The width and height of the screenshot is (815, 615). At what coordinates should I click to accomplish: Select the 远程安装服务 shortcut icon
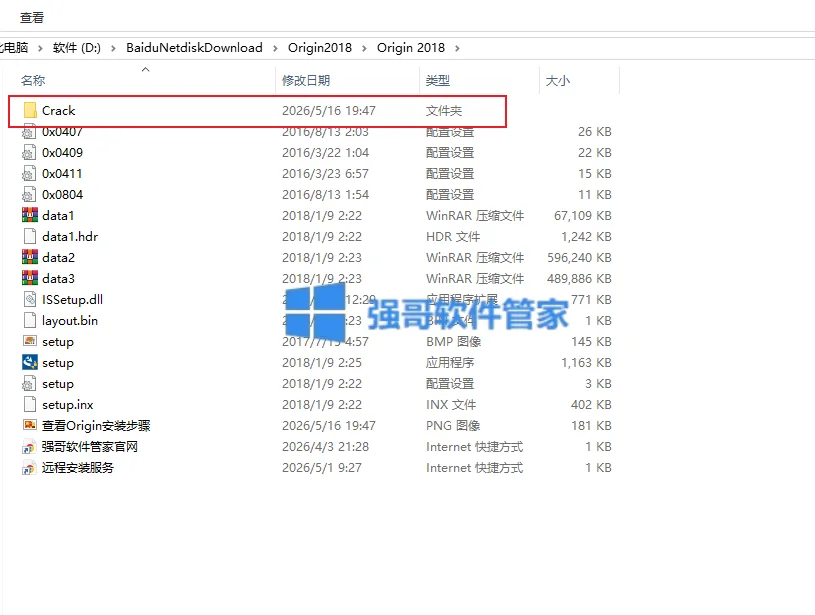[x=29, y=467]
